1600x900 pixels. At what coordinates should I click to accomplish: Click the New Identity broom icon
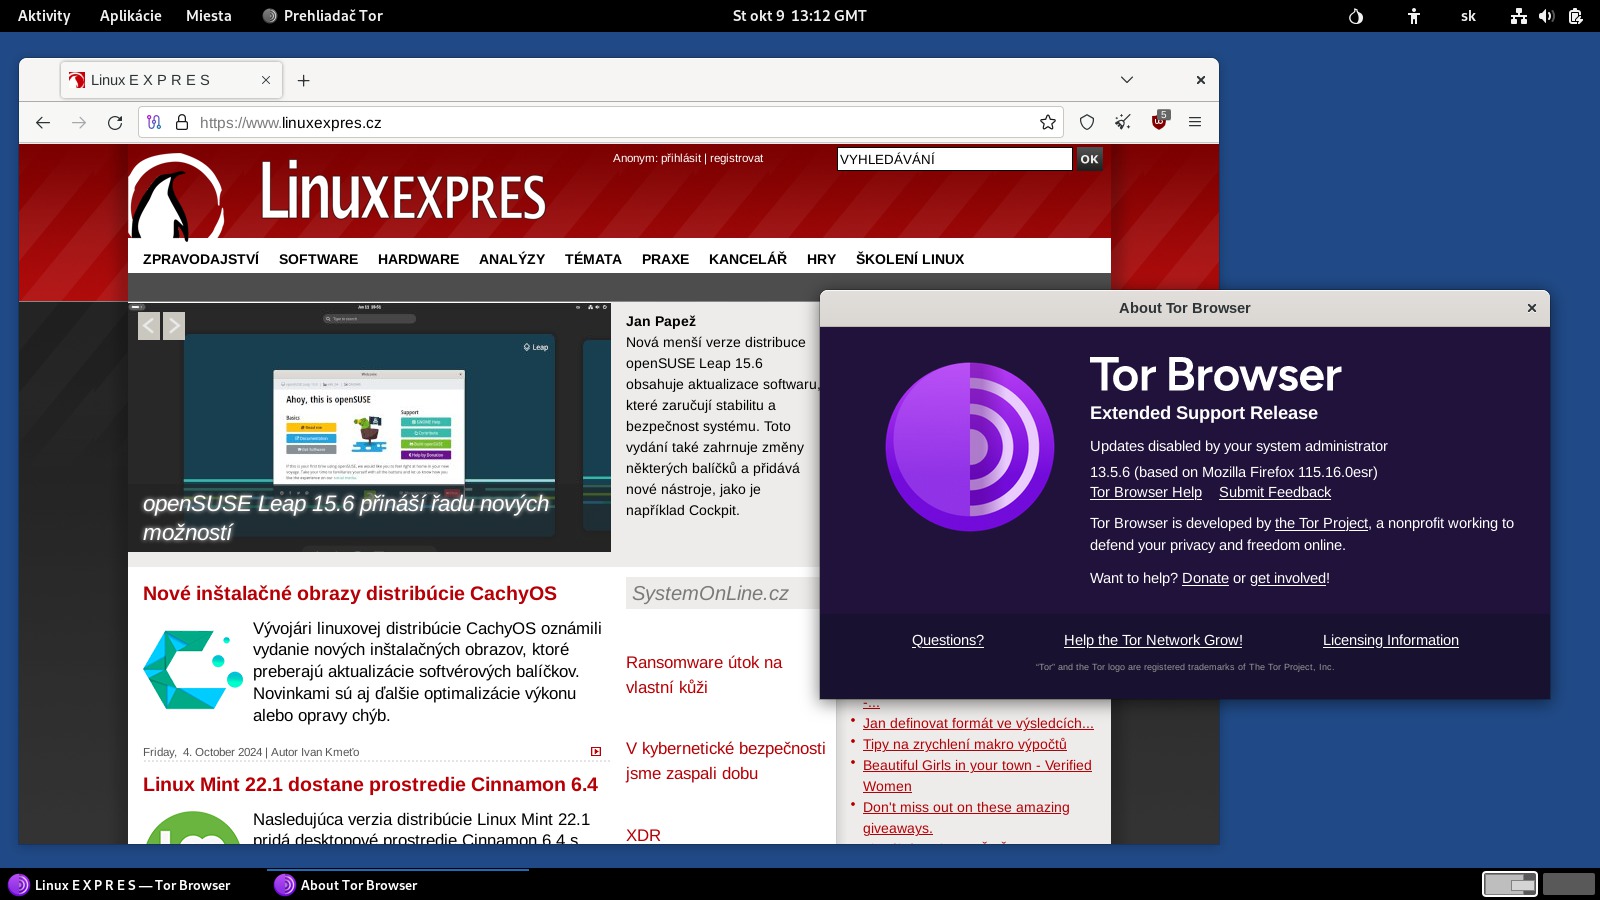coord(1123,122)
